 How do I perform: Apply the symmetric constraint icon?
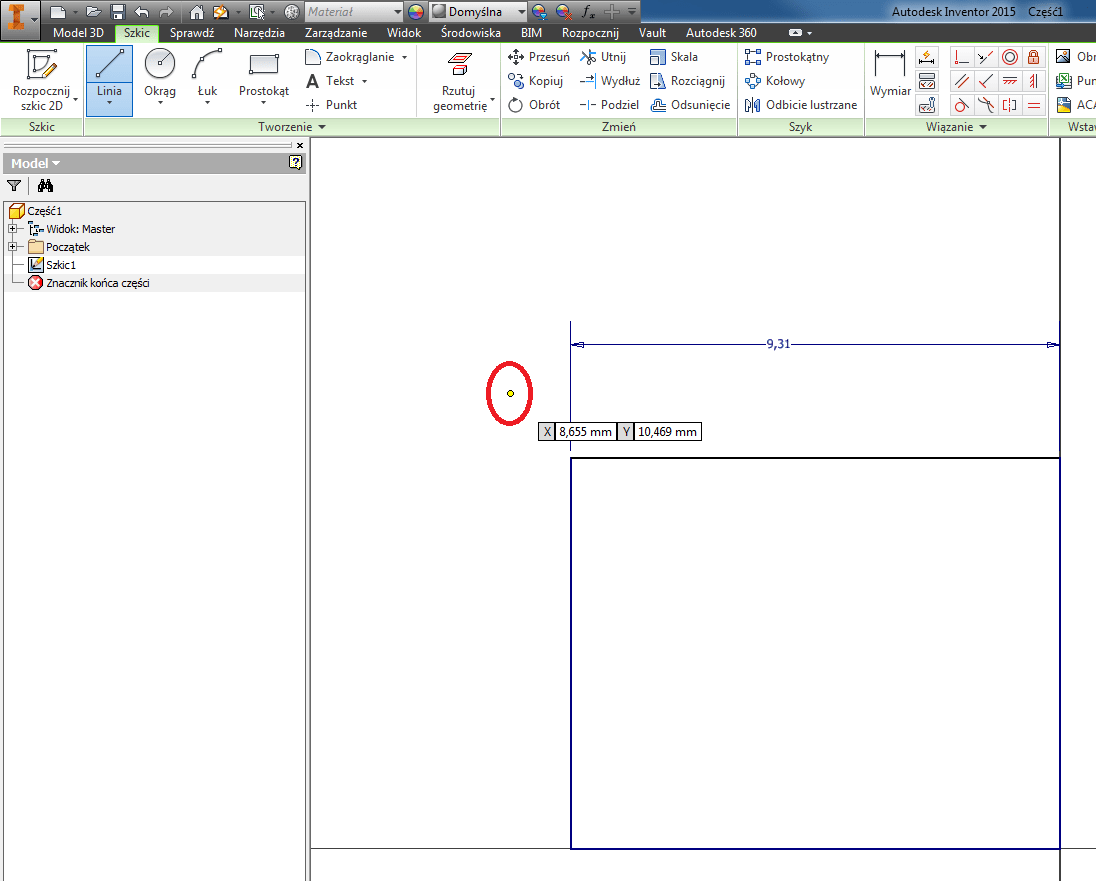pos(1009,105)
